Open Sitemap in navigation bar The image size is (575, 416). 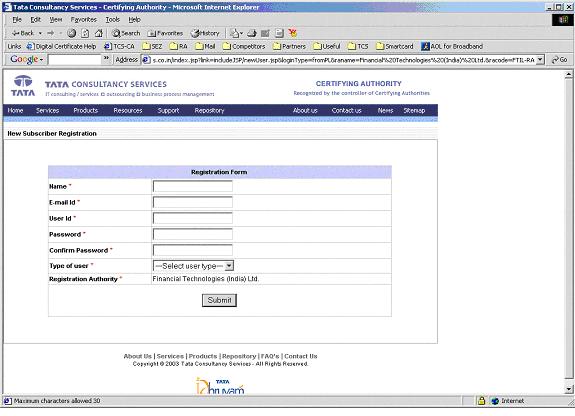[x=414, y=110]
